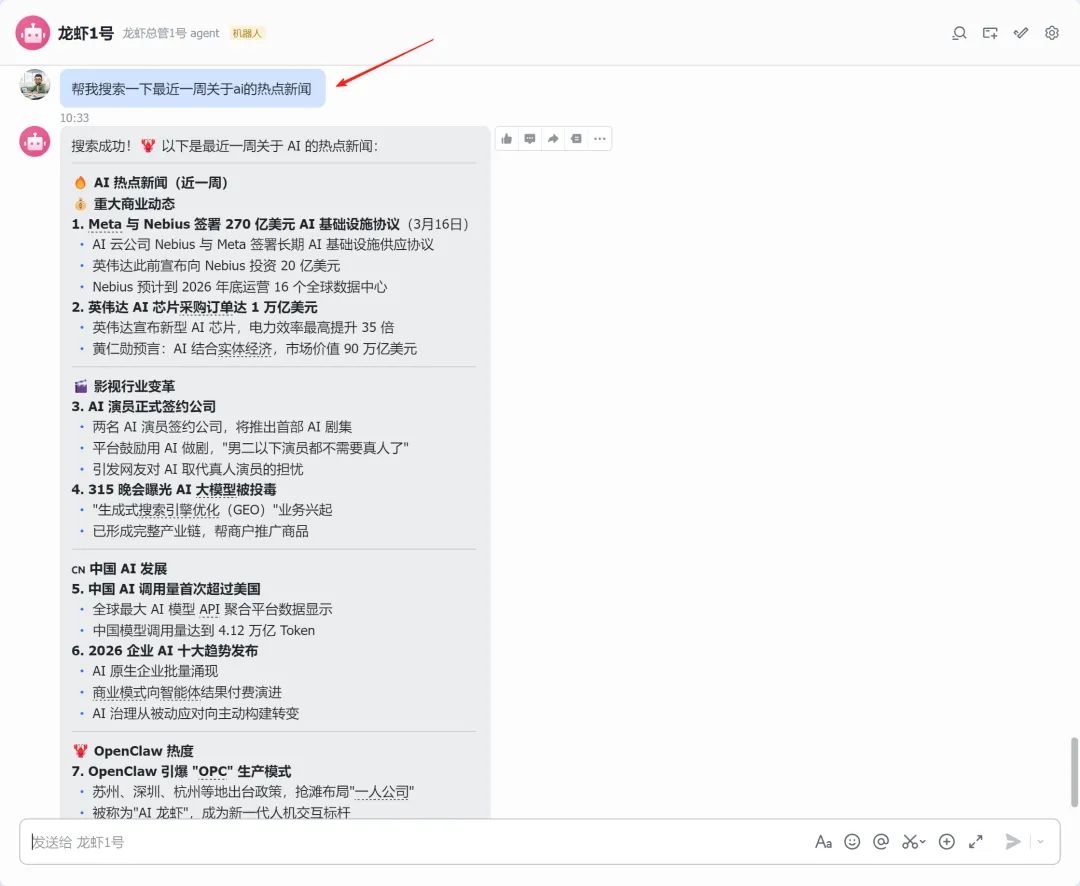This screenshot has height=886, width=1080.
Task: Click item 5. 中国 AI 调用量首次超过美国
Action: pyautogui.click(x=166, y=589)
